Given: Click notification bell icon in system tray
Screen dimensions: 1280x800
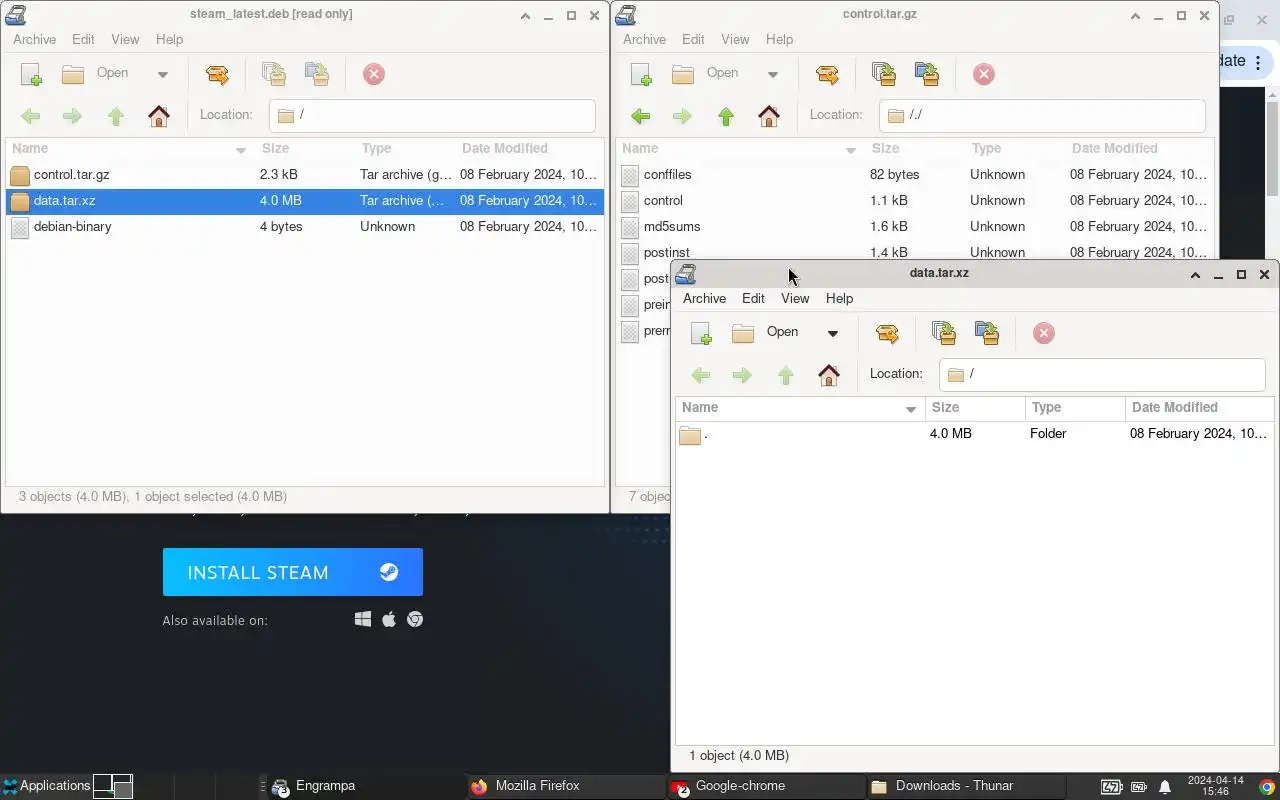Looking at the screenshot, I should click(x=1164, y=787).
